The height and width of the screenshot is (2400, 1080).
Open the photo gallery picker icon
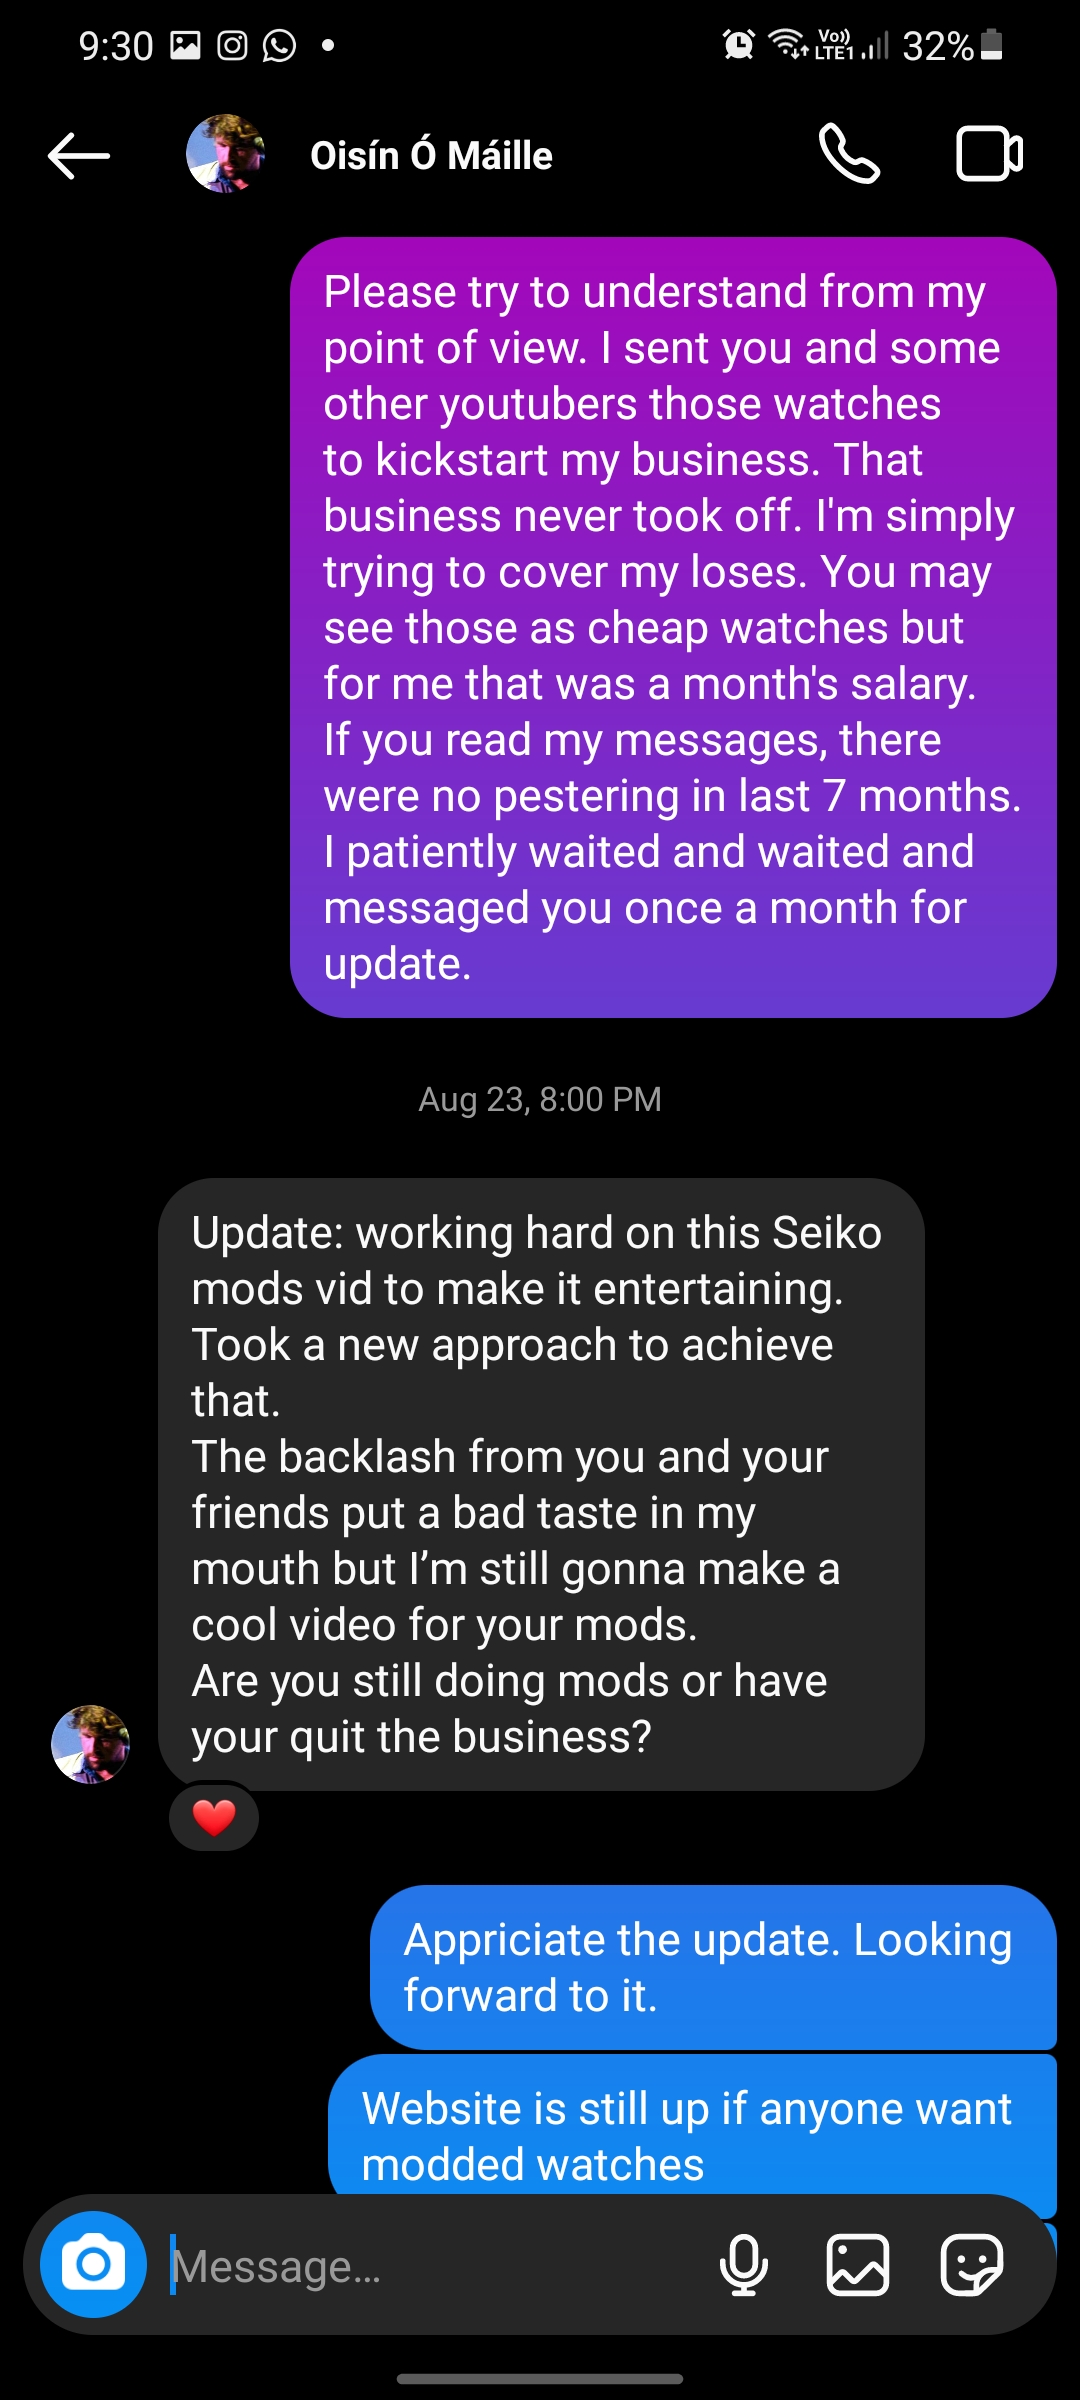click(x=858, y=2265)
